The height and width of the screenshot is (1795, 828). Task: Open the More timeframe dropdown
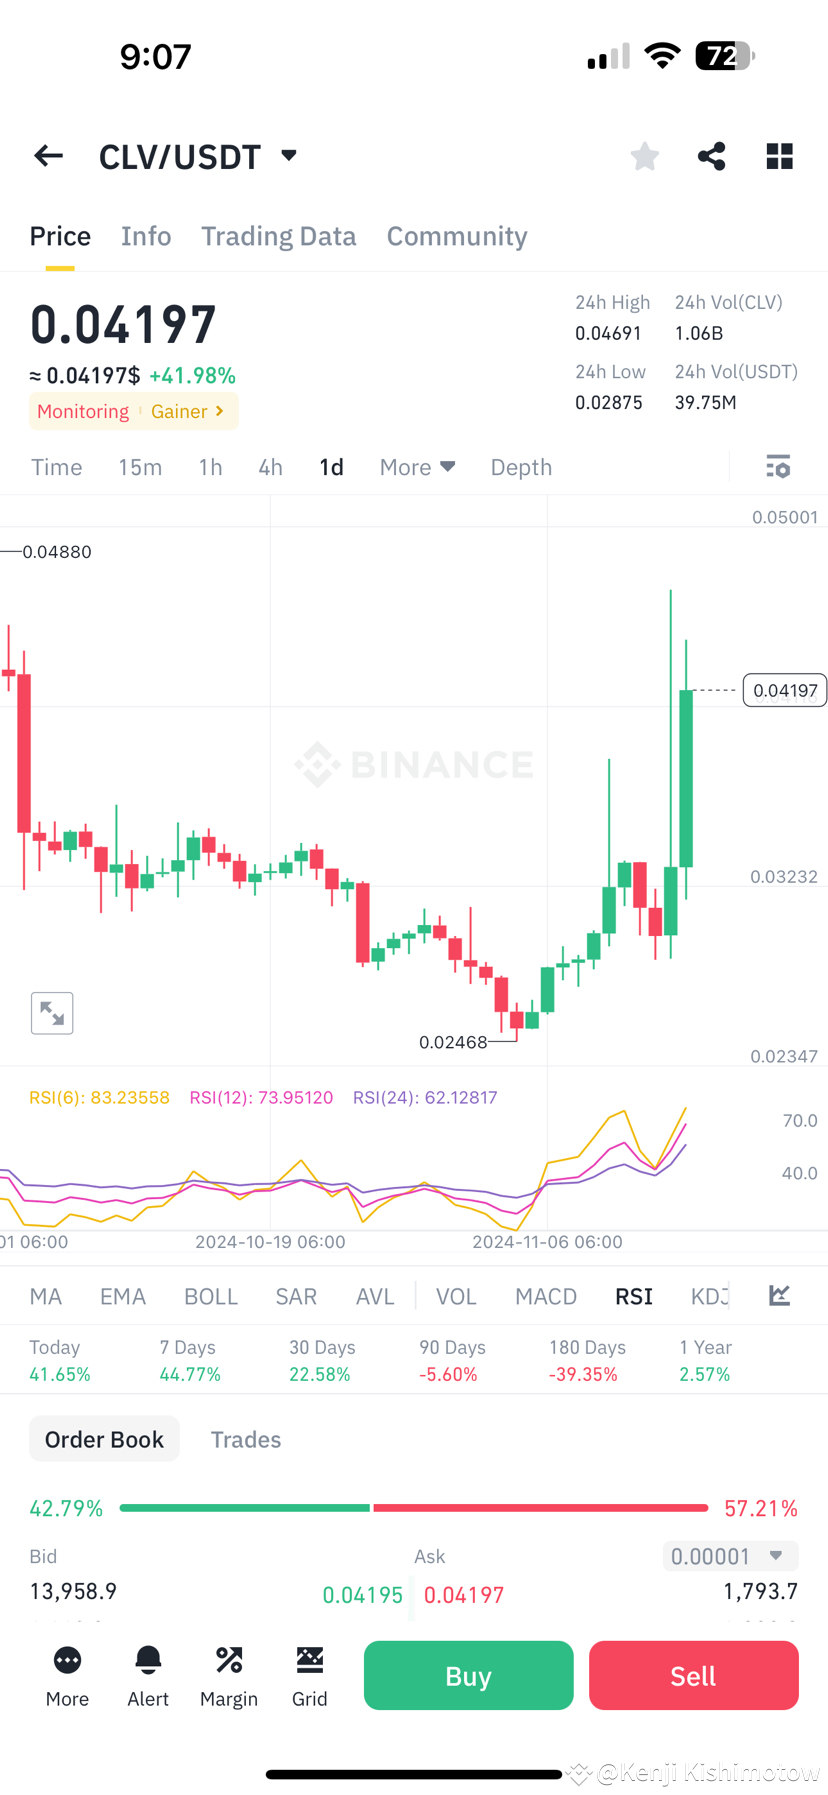tap(416, 467)
